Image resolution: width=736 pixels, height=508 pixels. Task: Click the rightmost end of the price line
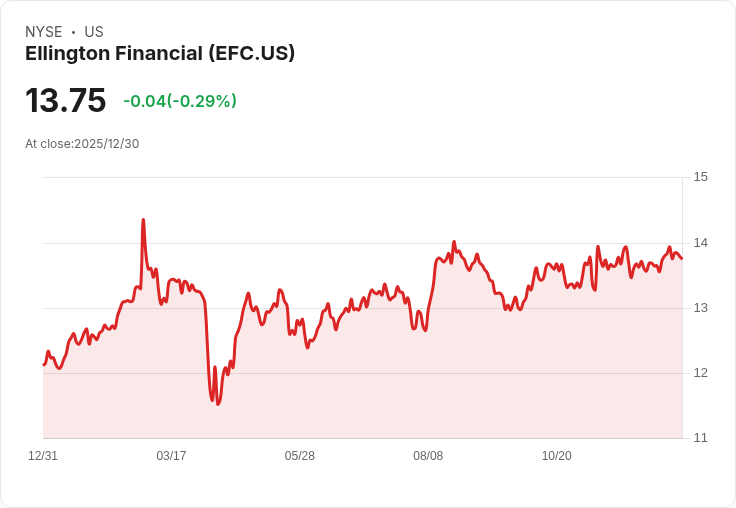tap(682, 259)
